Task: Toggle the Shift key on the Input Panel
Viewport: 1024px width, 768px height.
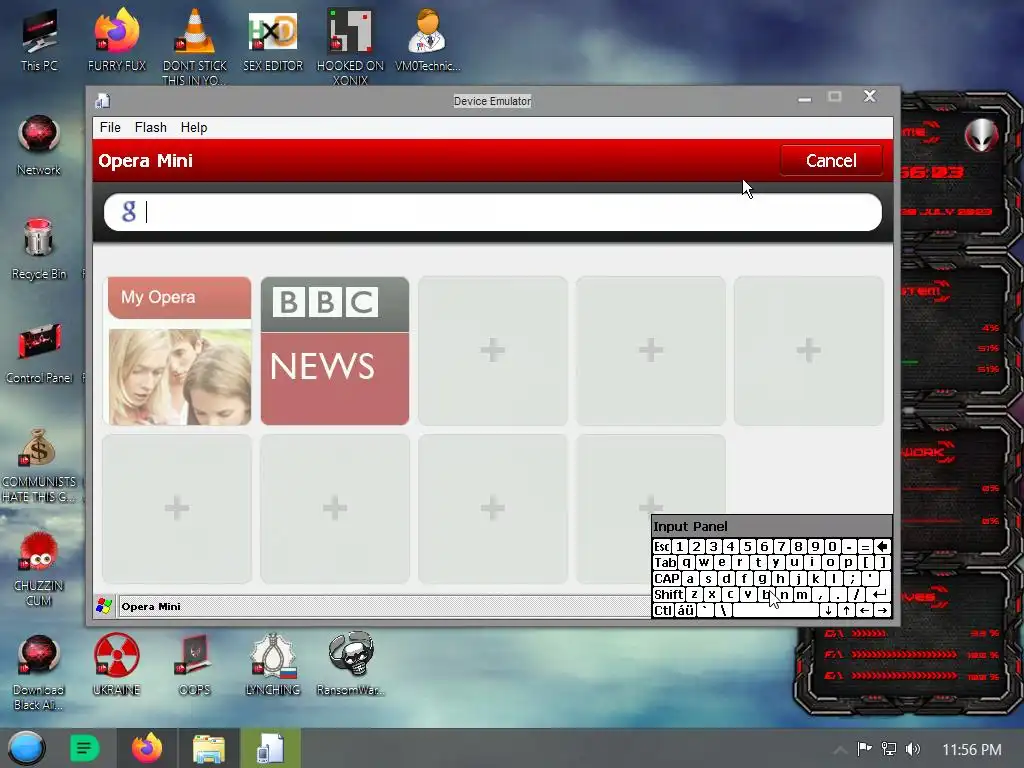Action: coord(669,594)
